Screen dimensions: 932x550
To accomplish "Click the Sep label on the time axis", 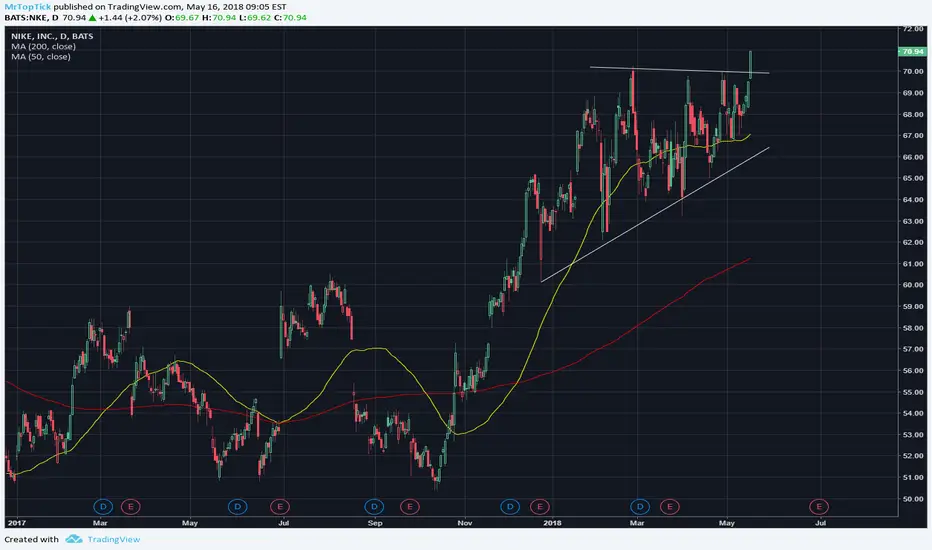I will point(375,523).
